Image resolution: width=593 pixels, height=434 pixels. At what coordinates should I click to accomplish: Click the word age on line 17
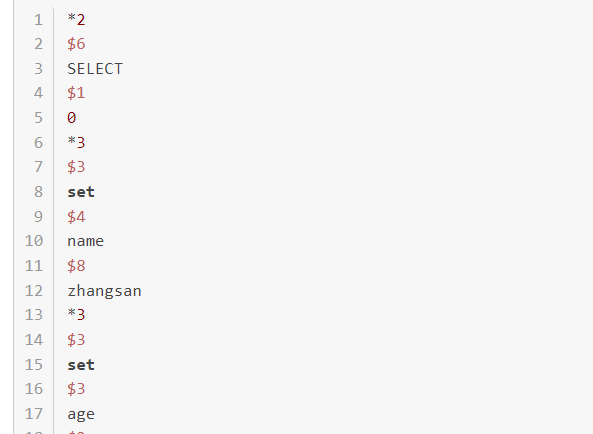click(81, 415)
